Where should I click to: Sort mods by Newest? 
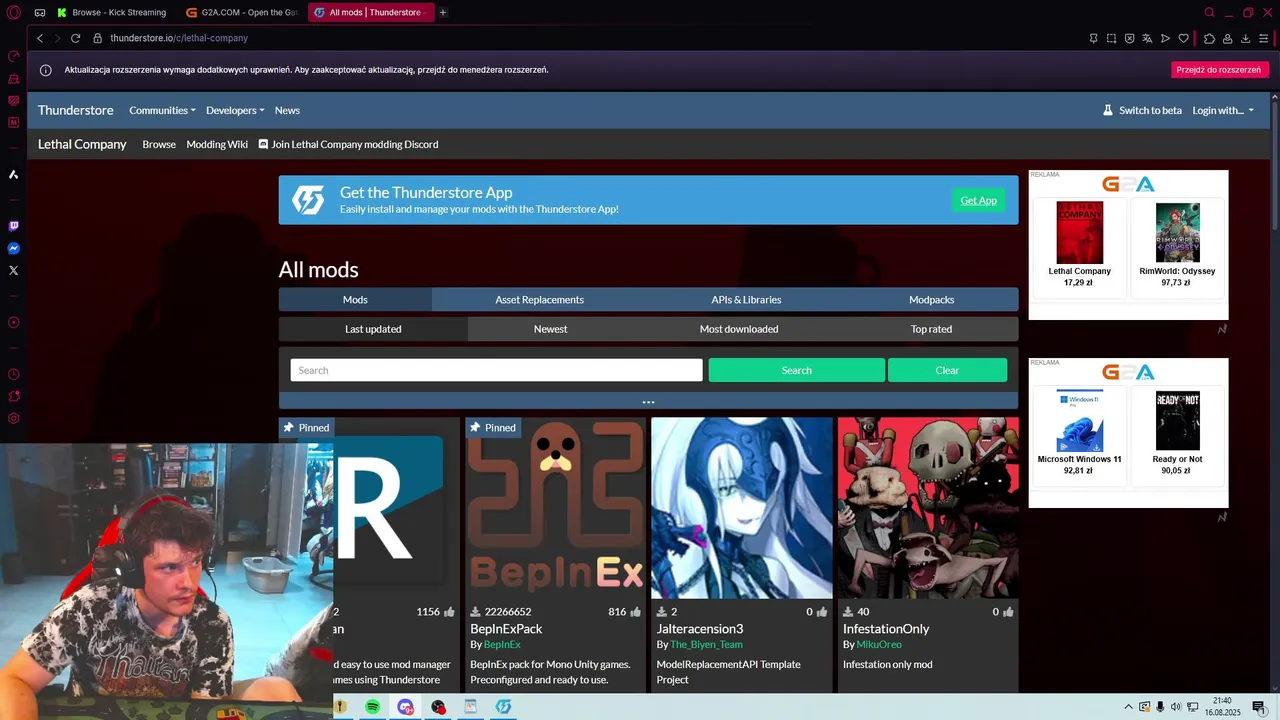(550, 329)
